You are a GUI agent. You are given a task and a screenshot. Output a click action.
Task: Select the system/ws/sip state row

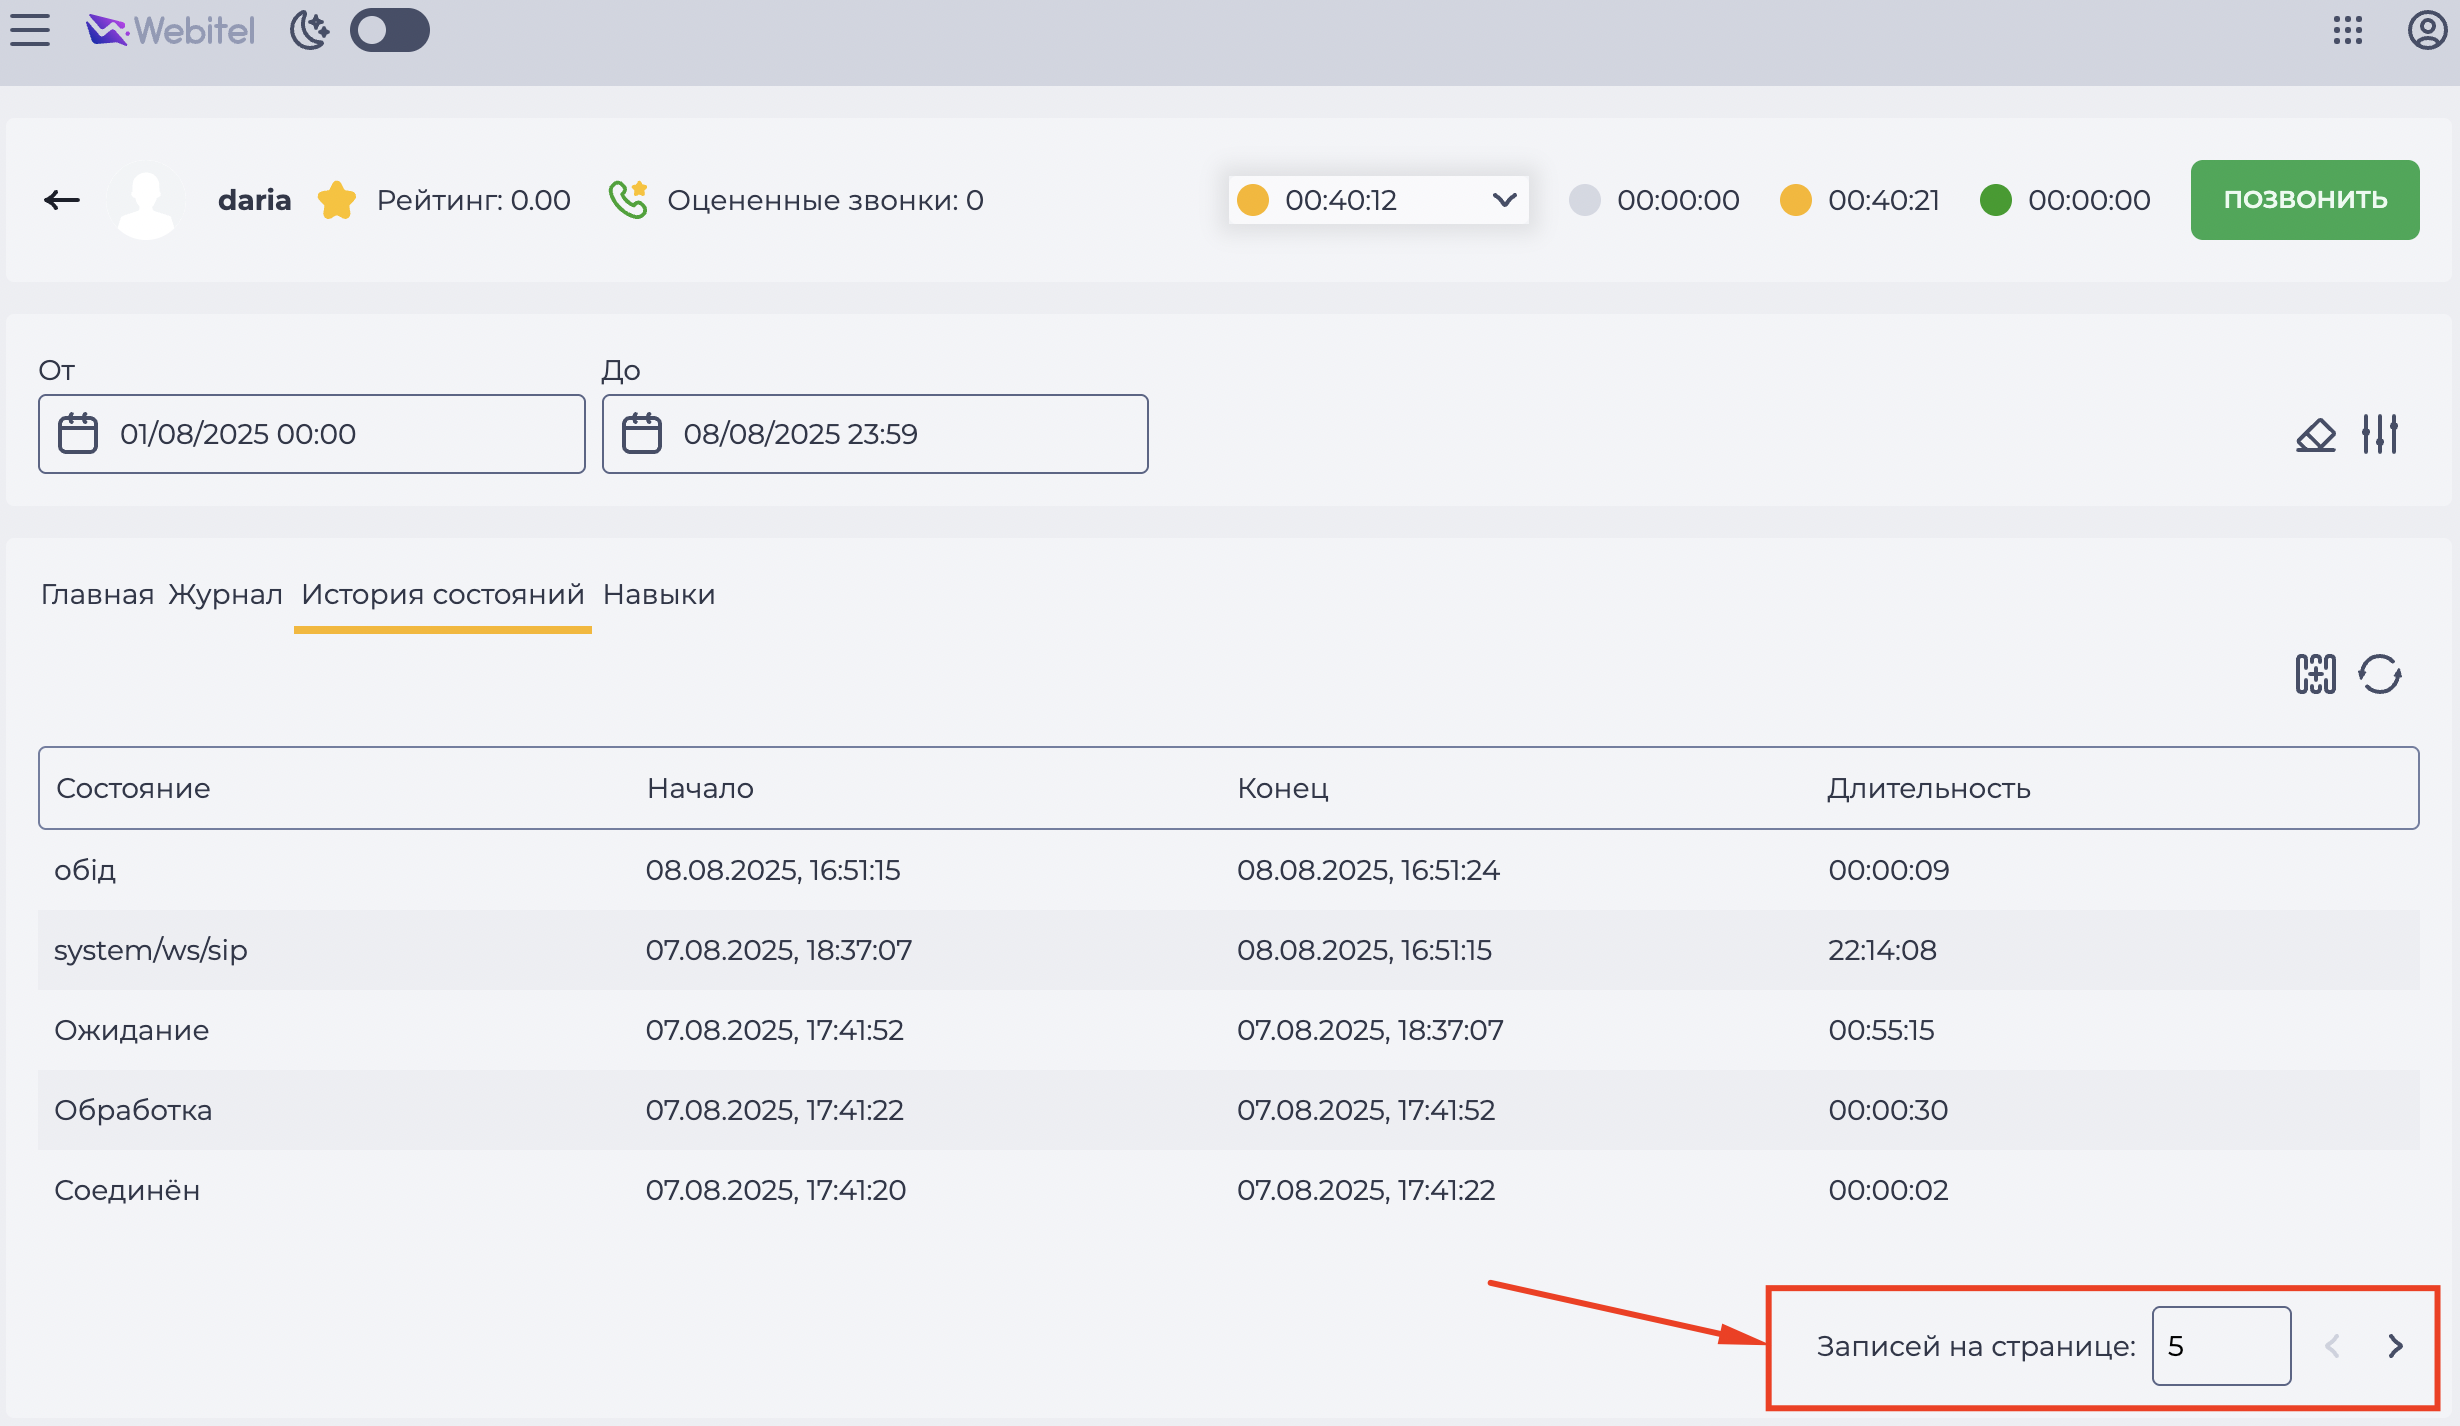[1229, 950]
